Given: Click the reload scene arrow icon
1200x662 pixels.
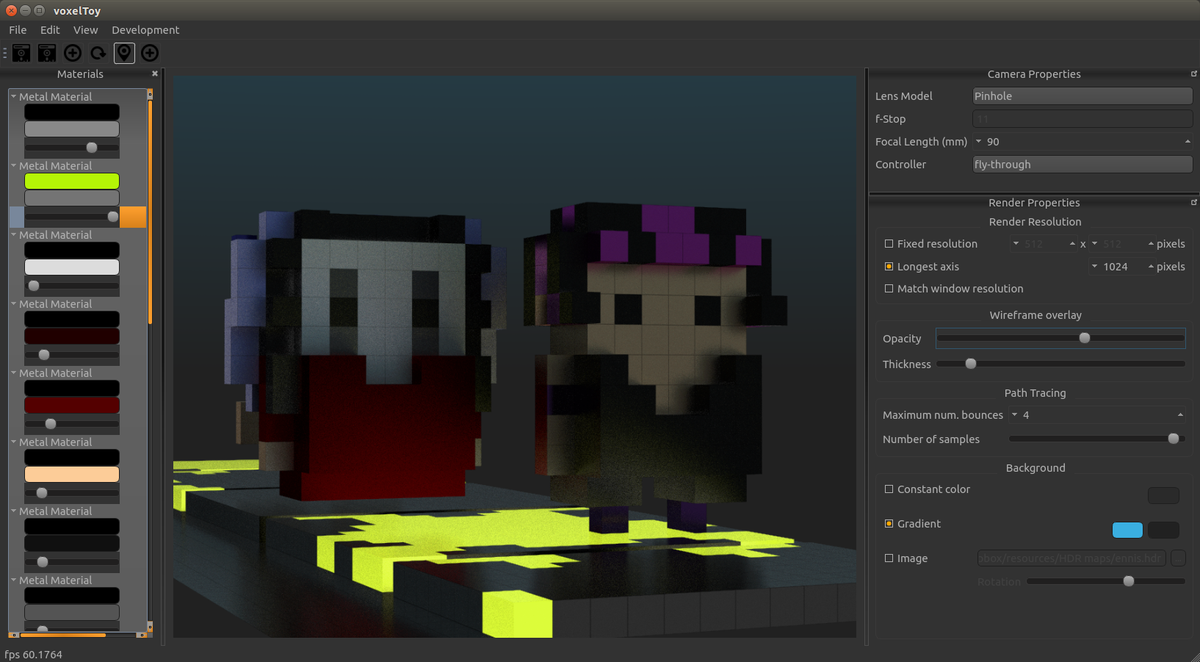Looking at the screenshot, I should [97, 52].
